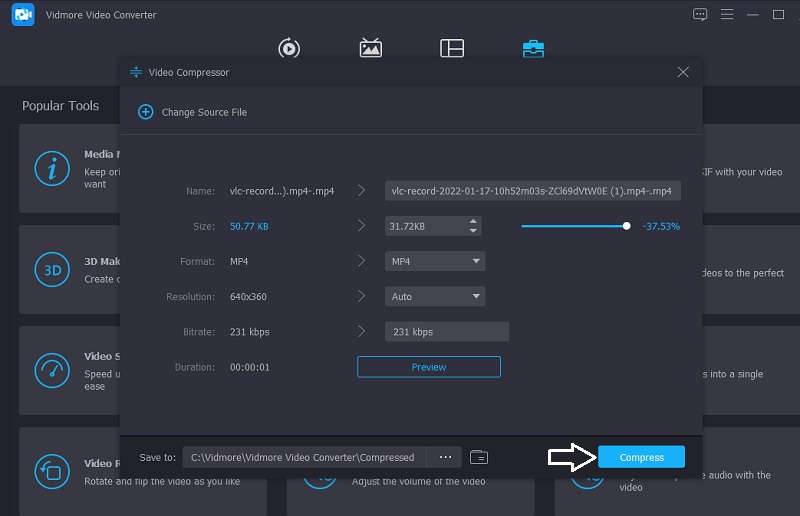Open the hamburger menu in title bar
This screenshot has height=516, width=800.
[727, 15]
